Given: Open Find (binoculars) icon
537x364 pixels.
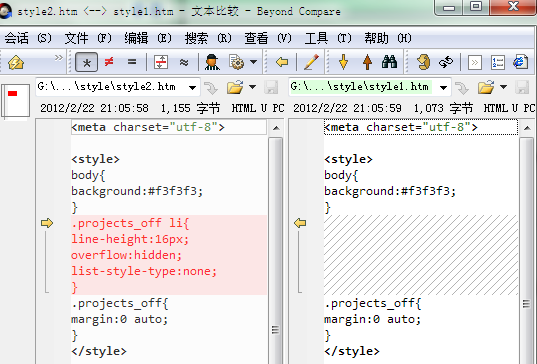Looking at the screenshot, I should [389, 62].
